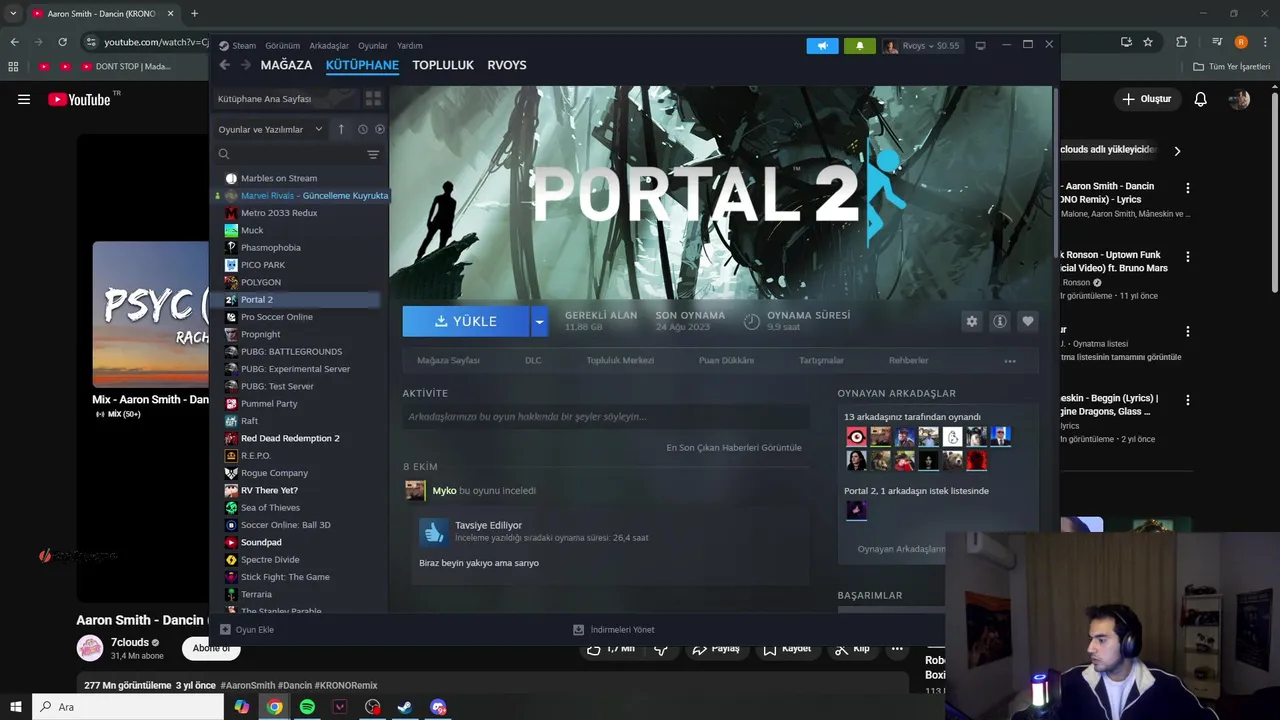Open Myko reviewer profile name
Screen dimensions: 1280x720
click(444, 491)
